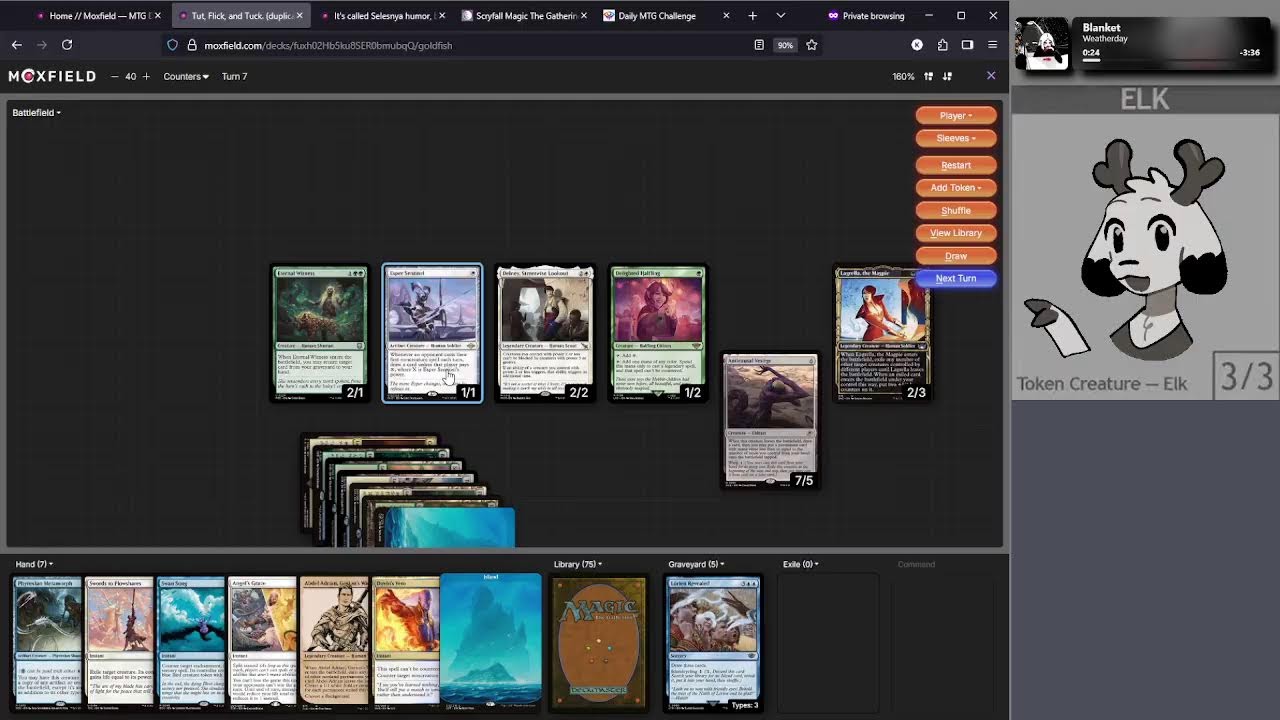Open the Add Token dropdown
The image size is (1280, 720).
pyautogui.click(x=956, y=187)
